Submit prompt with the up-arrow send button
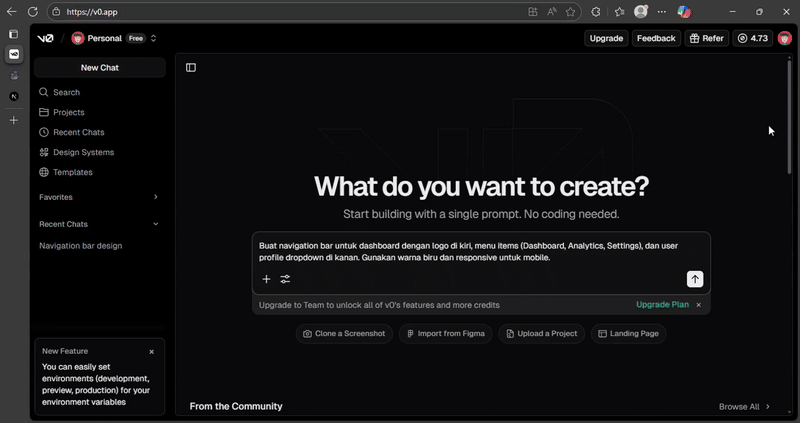Screen dimensions: 800x423 (x=695, y=279)
